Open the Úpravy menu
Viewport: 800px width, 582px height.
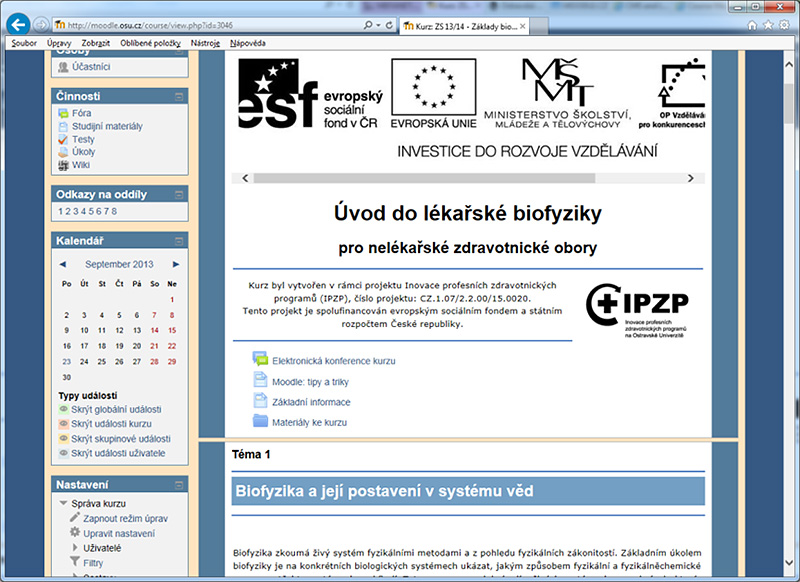[x=59, y=43]
